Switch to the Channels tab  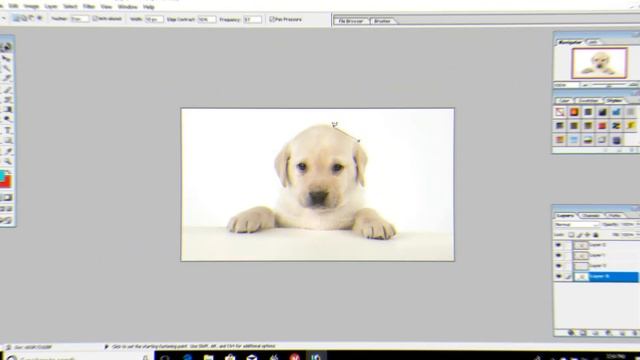(590, 216)
